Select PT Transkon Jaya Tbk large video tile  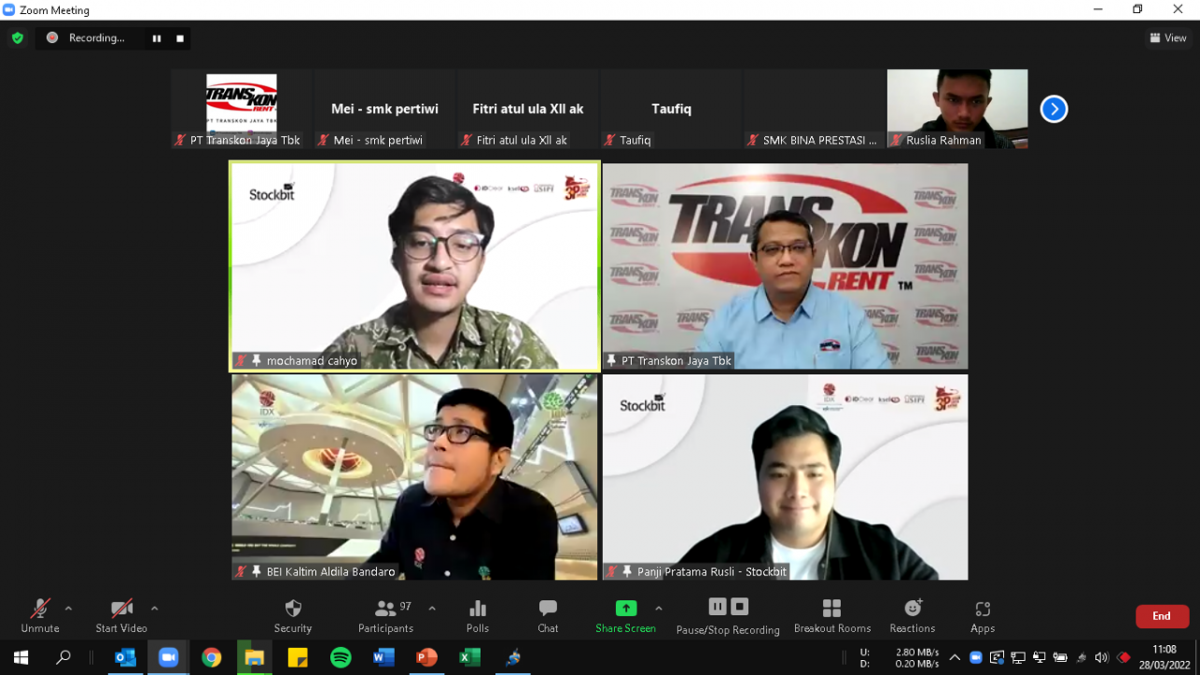(x=785, y=266)
